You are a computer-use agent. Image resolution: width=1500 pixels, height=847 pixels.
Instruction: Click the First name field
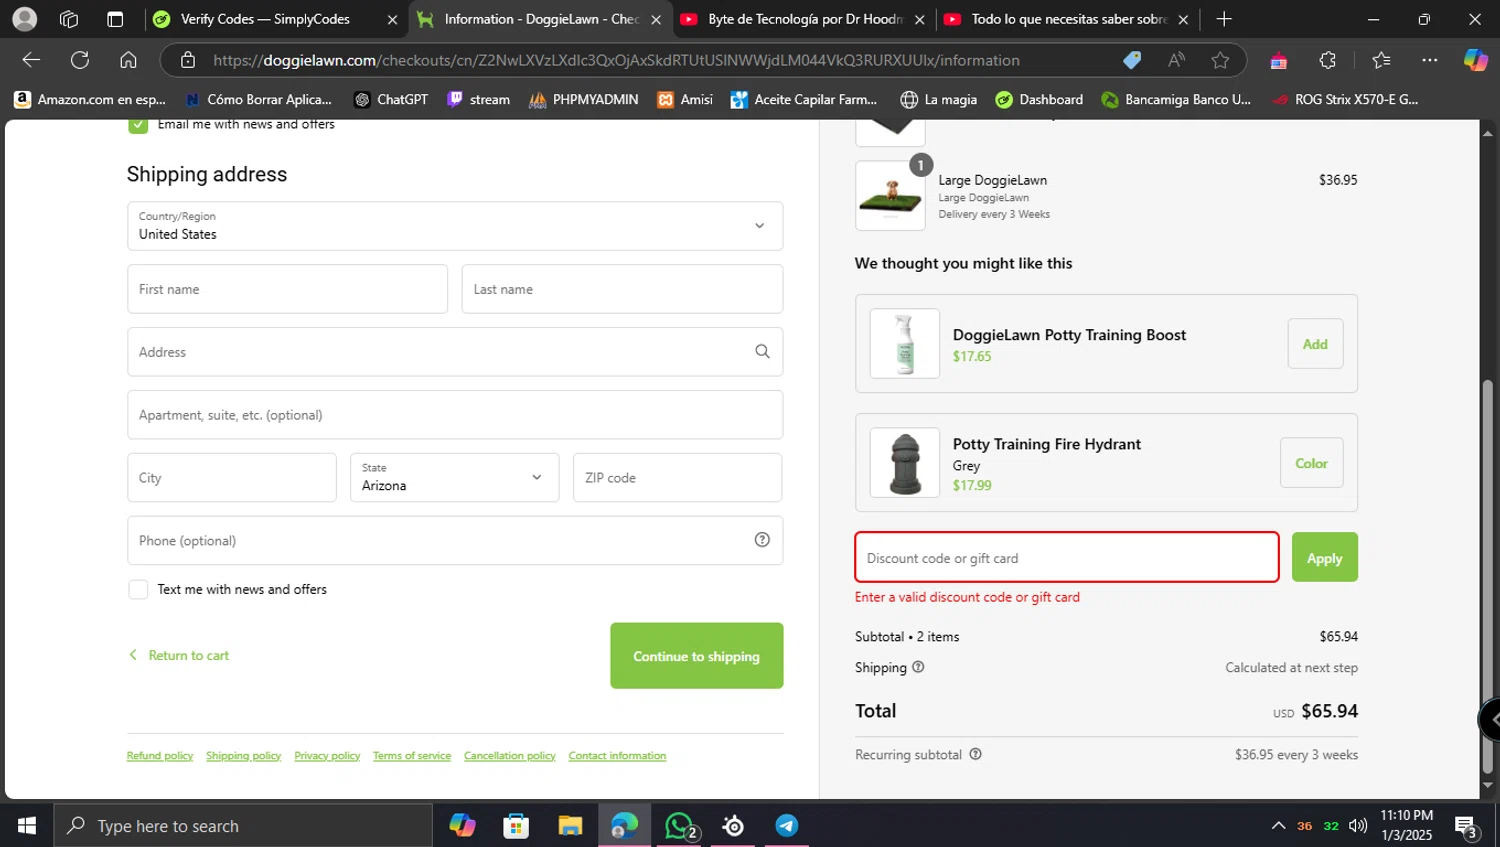click(287, 289)
